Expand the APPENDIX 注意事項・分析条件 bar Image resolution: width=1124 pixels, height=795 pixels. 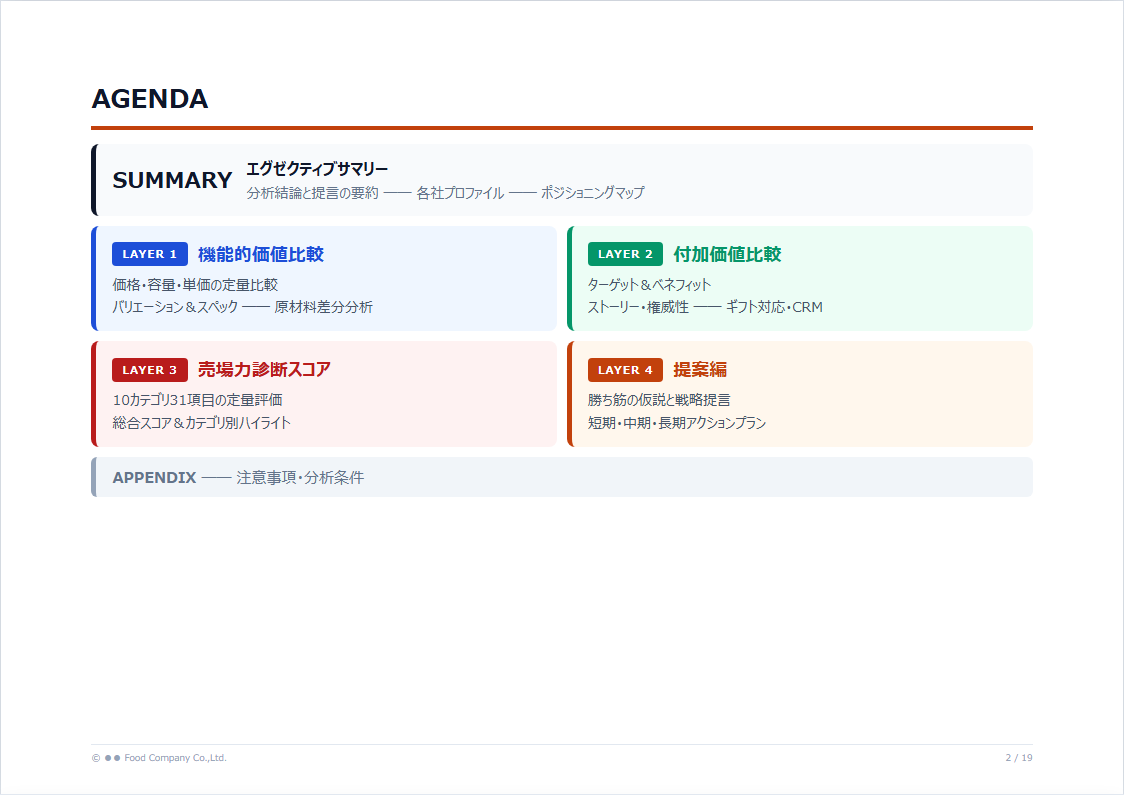tap(240, 477)
